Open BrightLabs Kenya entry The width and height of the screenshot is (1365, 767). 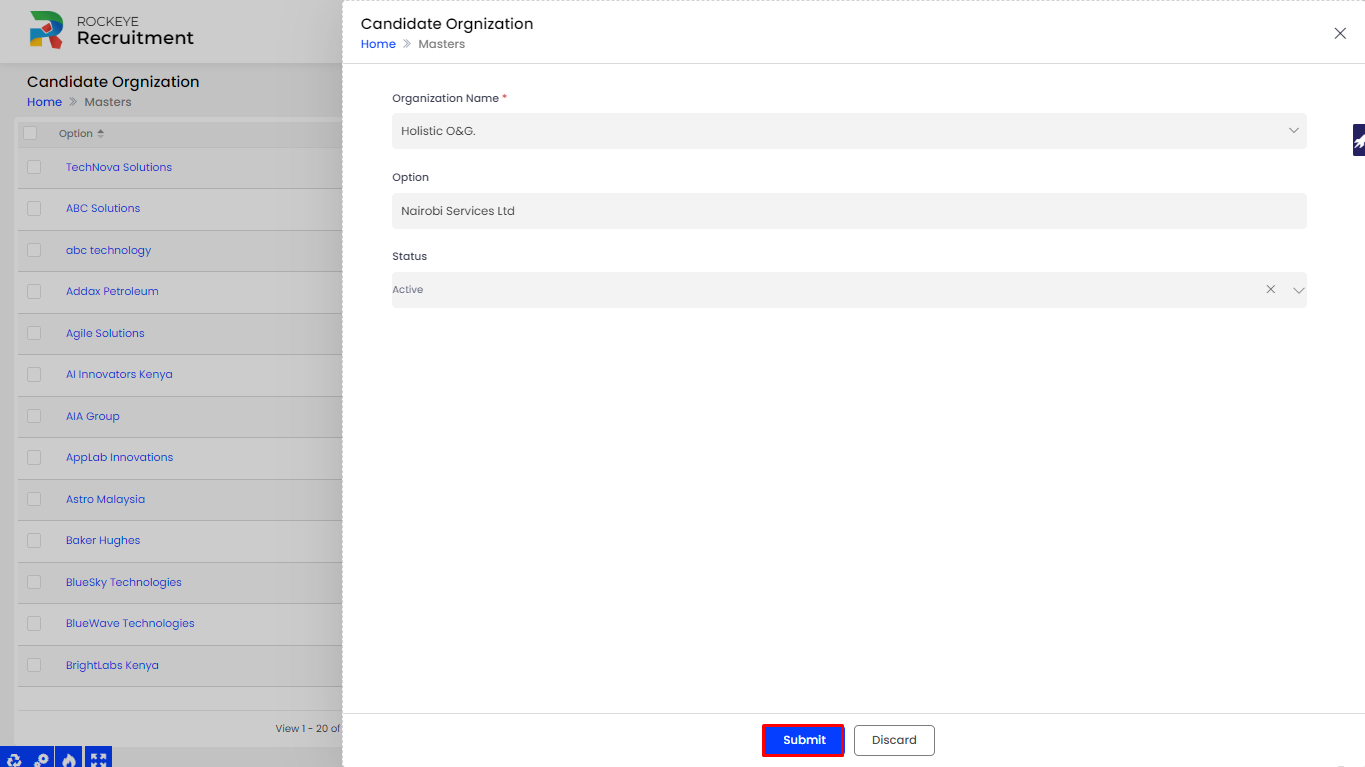(x=112, y=665)
